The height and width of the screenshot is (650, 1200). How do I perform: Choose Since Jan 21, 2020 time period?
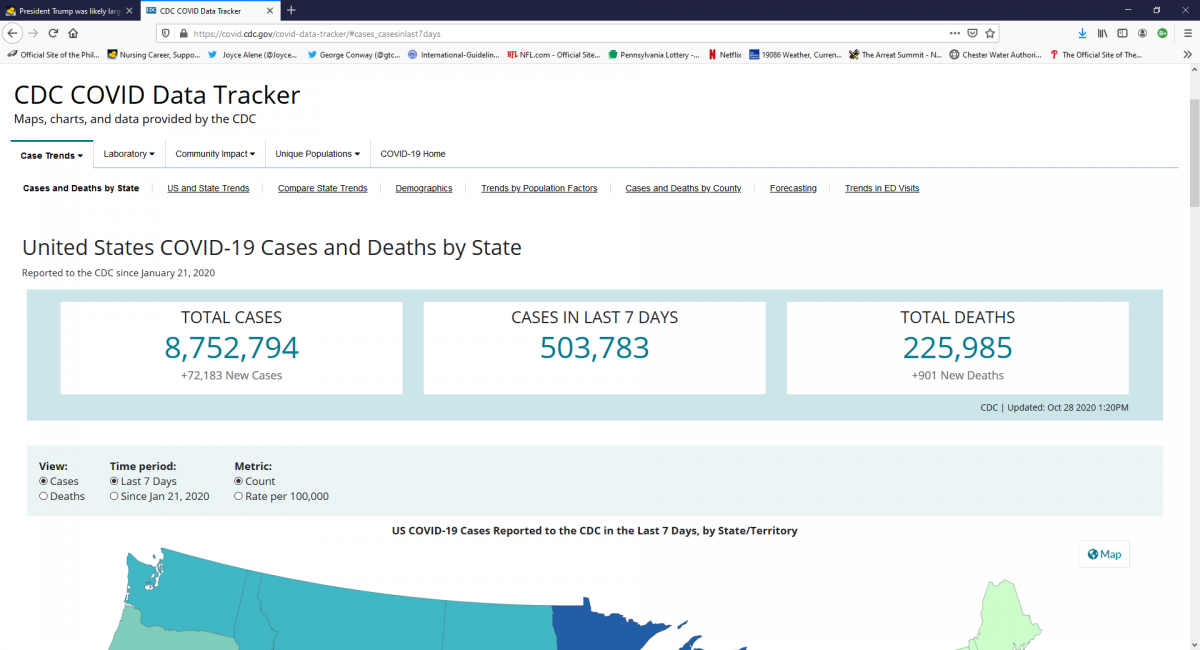(x=114, y=496)
